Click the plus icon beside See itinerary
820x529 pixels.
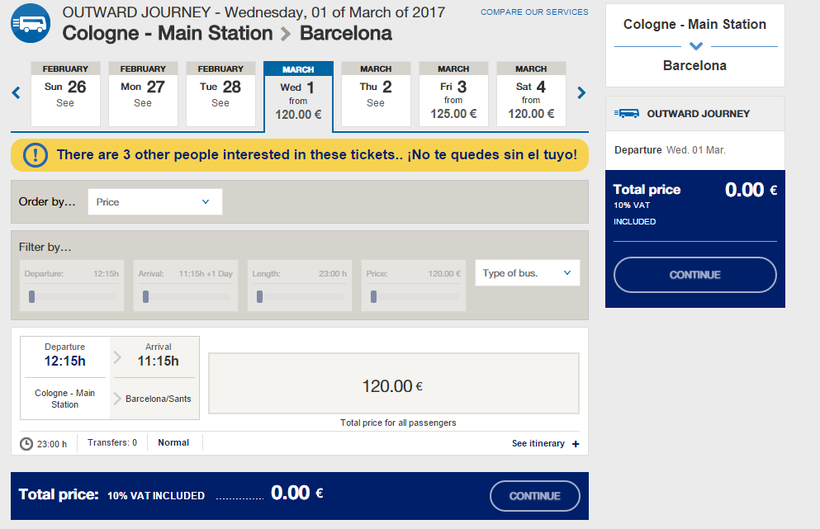576,444
